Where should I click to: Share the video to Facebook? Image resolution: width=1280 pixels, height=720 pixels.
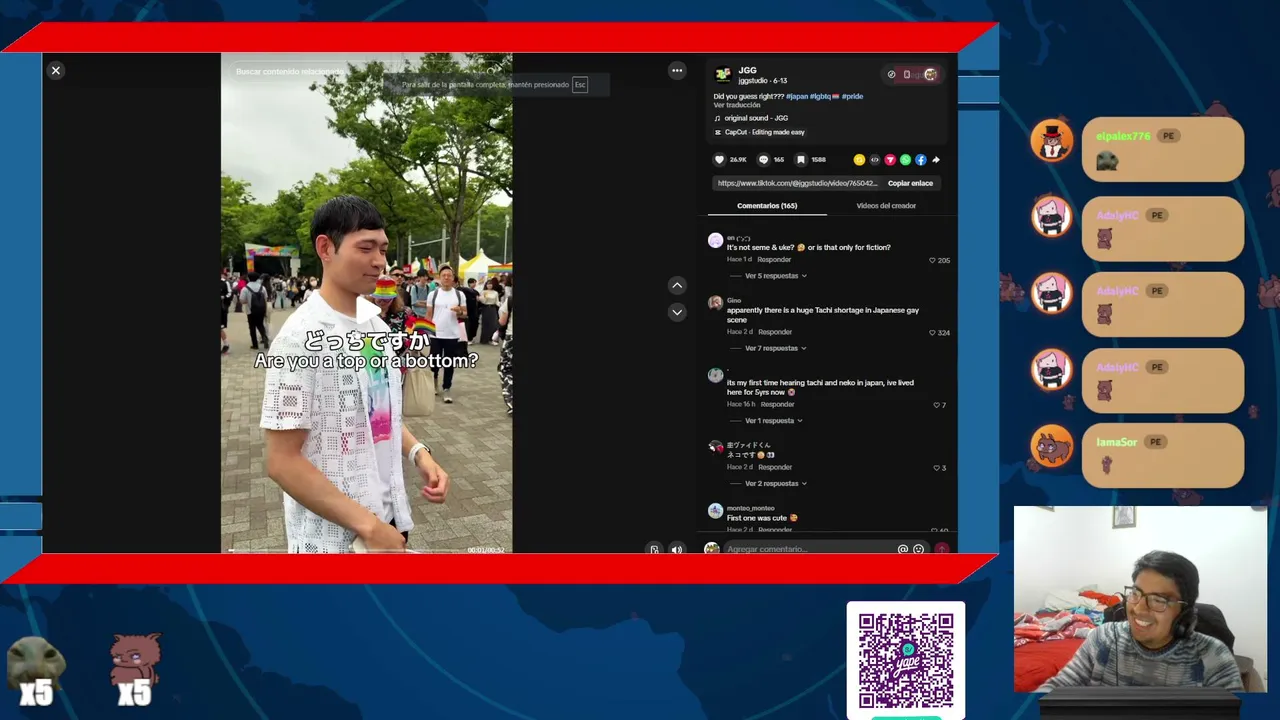[921, 160]
